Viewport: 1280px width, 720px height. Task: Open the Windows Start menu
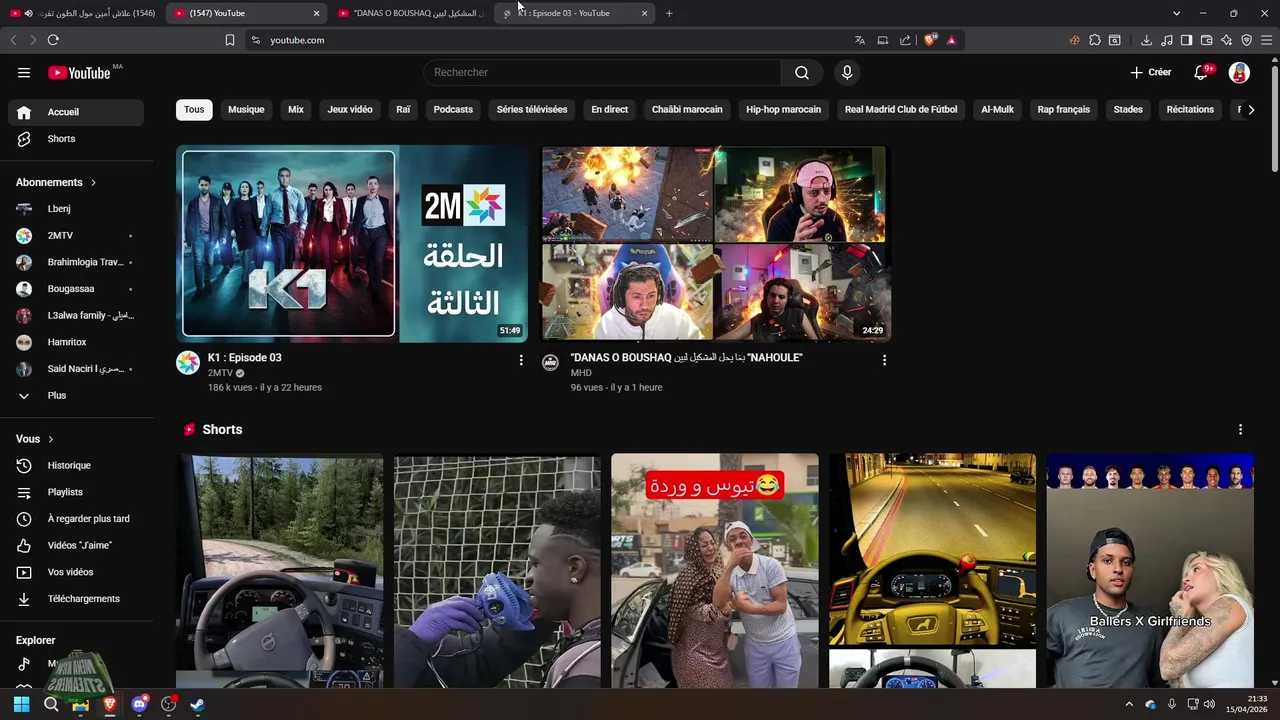[21, 704]
